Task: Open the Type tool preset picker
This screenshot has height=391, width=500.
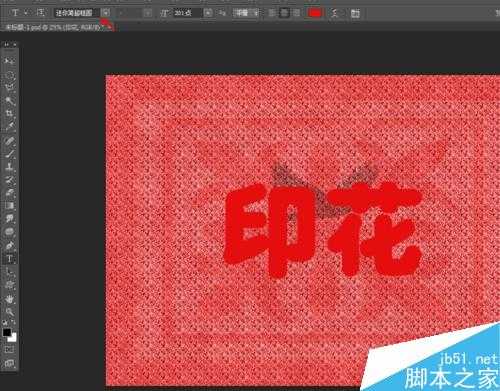Action: [x=19, y=13]
